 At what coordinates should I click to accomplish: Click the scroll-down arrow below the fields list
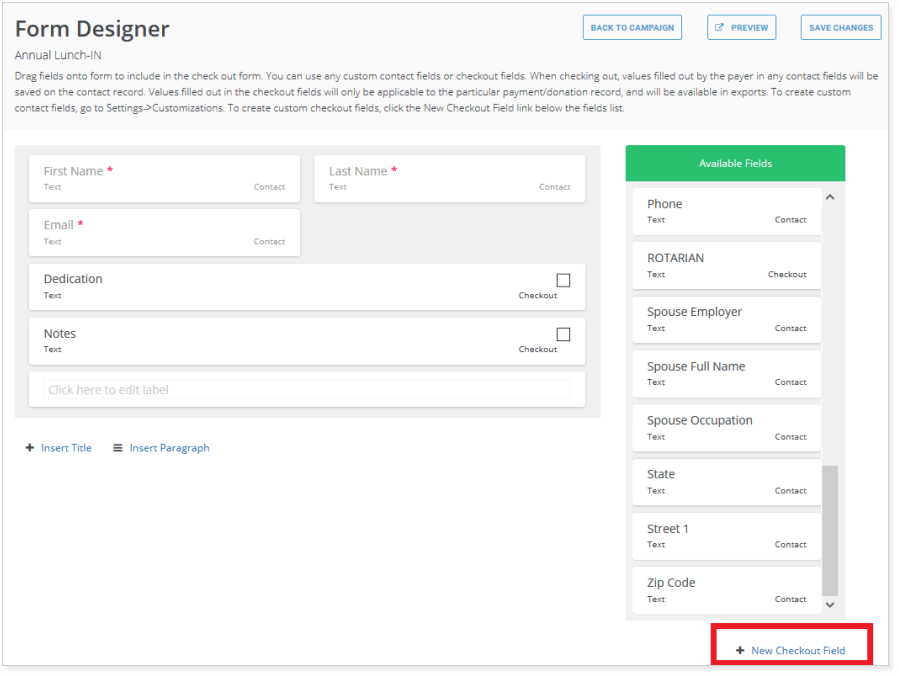tap(830, 605)
